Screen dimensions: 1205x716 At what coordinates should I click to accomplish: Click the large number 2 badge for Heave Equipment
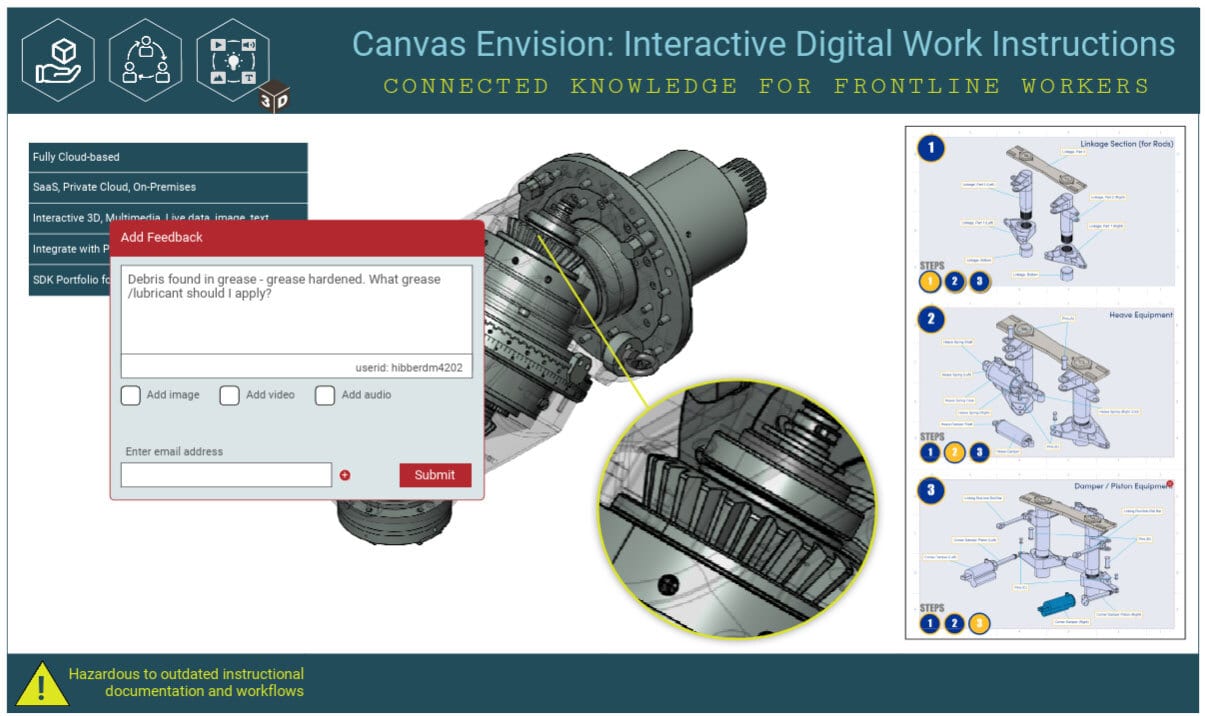pos(931,320)
